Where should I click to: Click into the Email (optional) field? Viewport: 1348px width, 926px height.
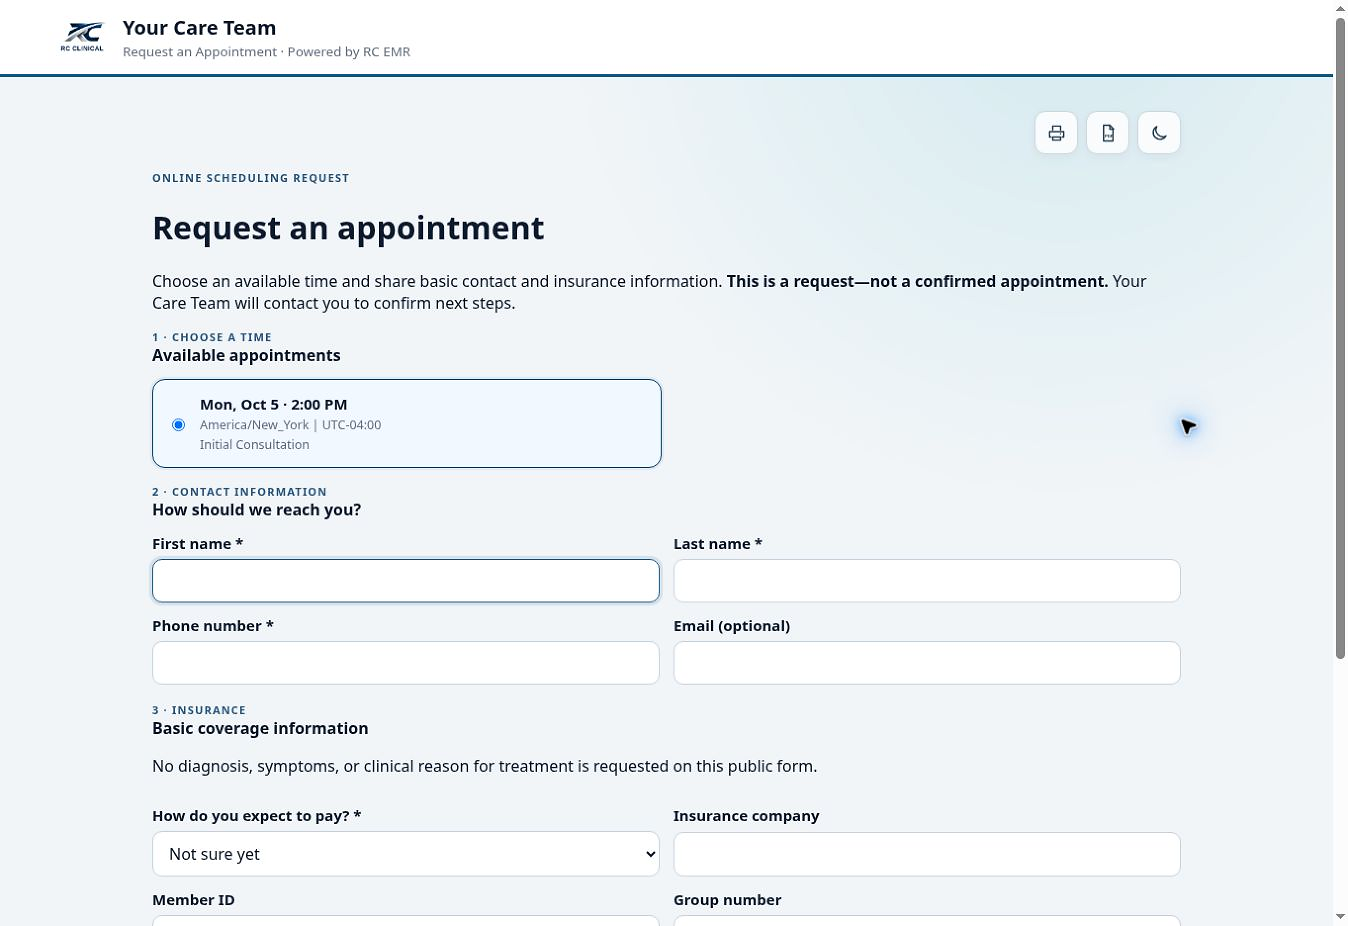pos(927,663)
